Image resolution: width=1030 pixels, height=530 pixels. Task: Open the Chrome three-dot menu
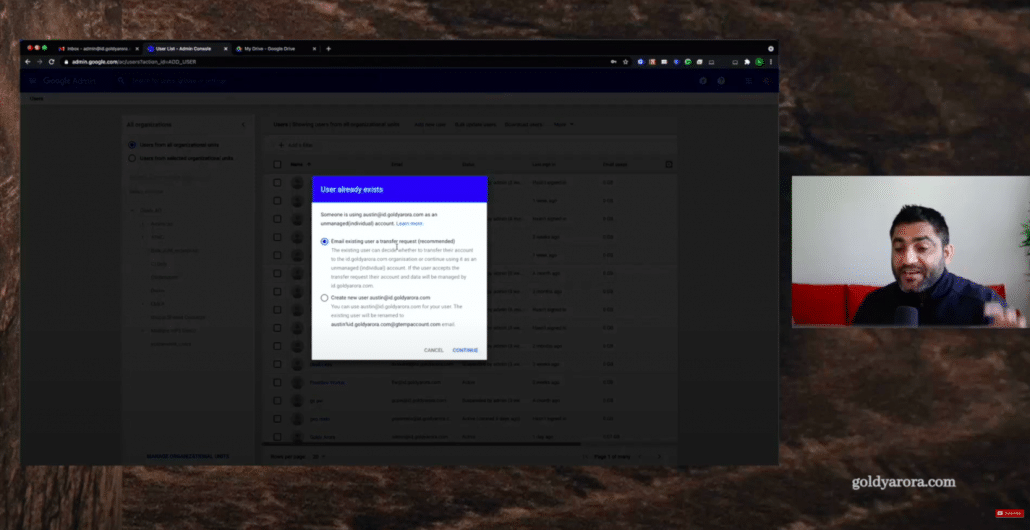[771, 62]
